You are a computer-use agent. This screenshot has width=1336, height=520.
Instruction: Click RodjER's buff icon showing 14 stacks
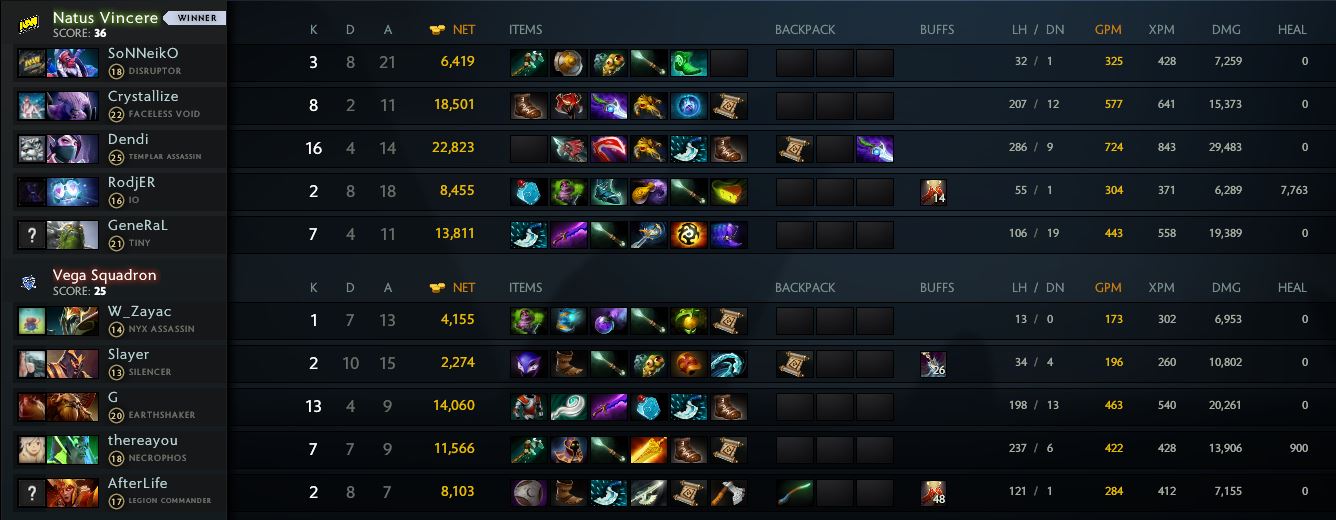click(x=933, y=192)
